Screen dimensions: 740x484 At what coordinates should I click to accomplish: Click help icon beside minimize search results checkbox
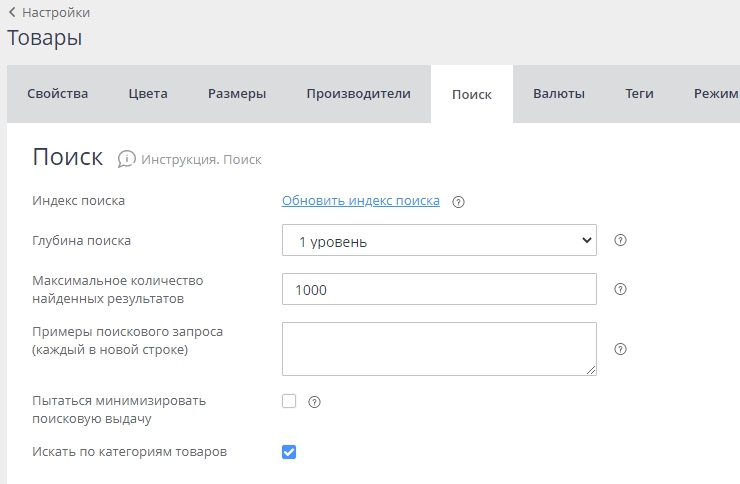(315, 402)
